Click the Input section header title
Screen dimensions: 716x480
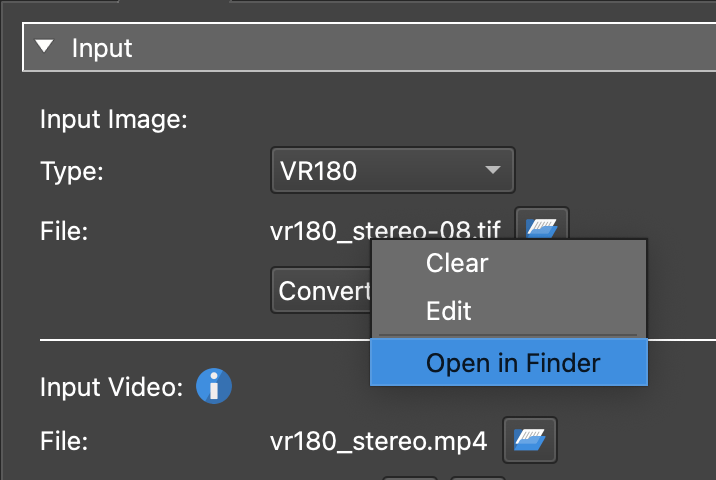[102, 47]
